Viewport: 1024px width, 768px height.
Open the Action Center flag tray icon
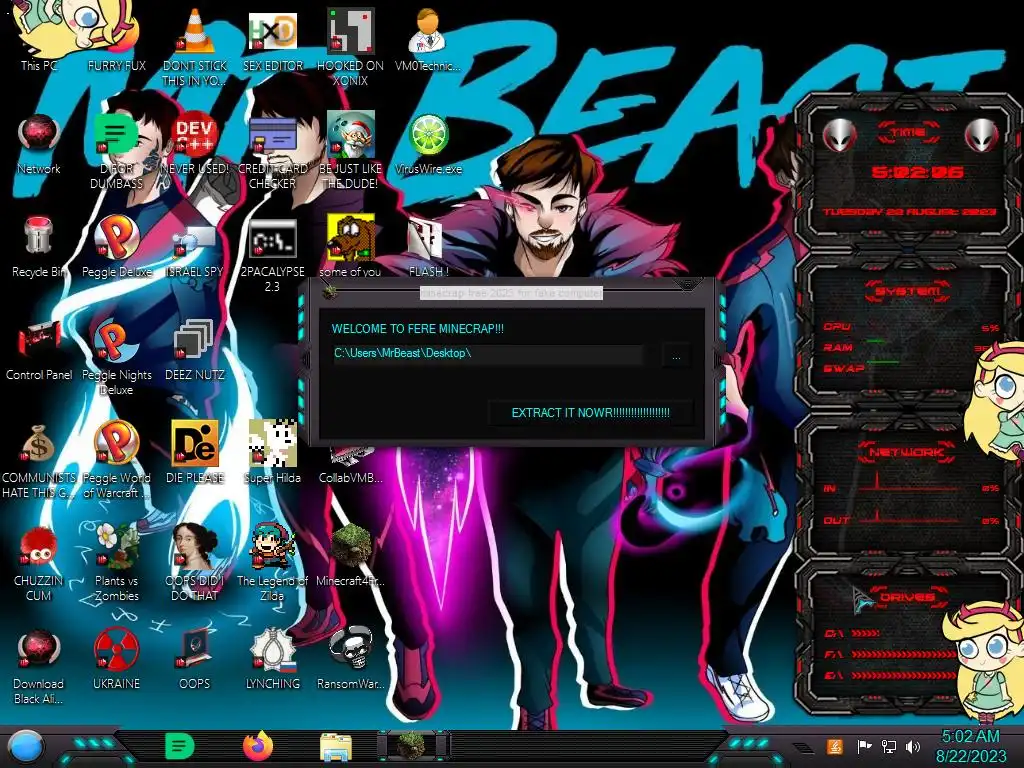[864, 746]
